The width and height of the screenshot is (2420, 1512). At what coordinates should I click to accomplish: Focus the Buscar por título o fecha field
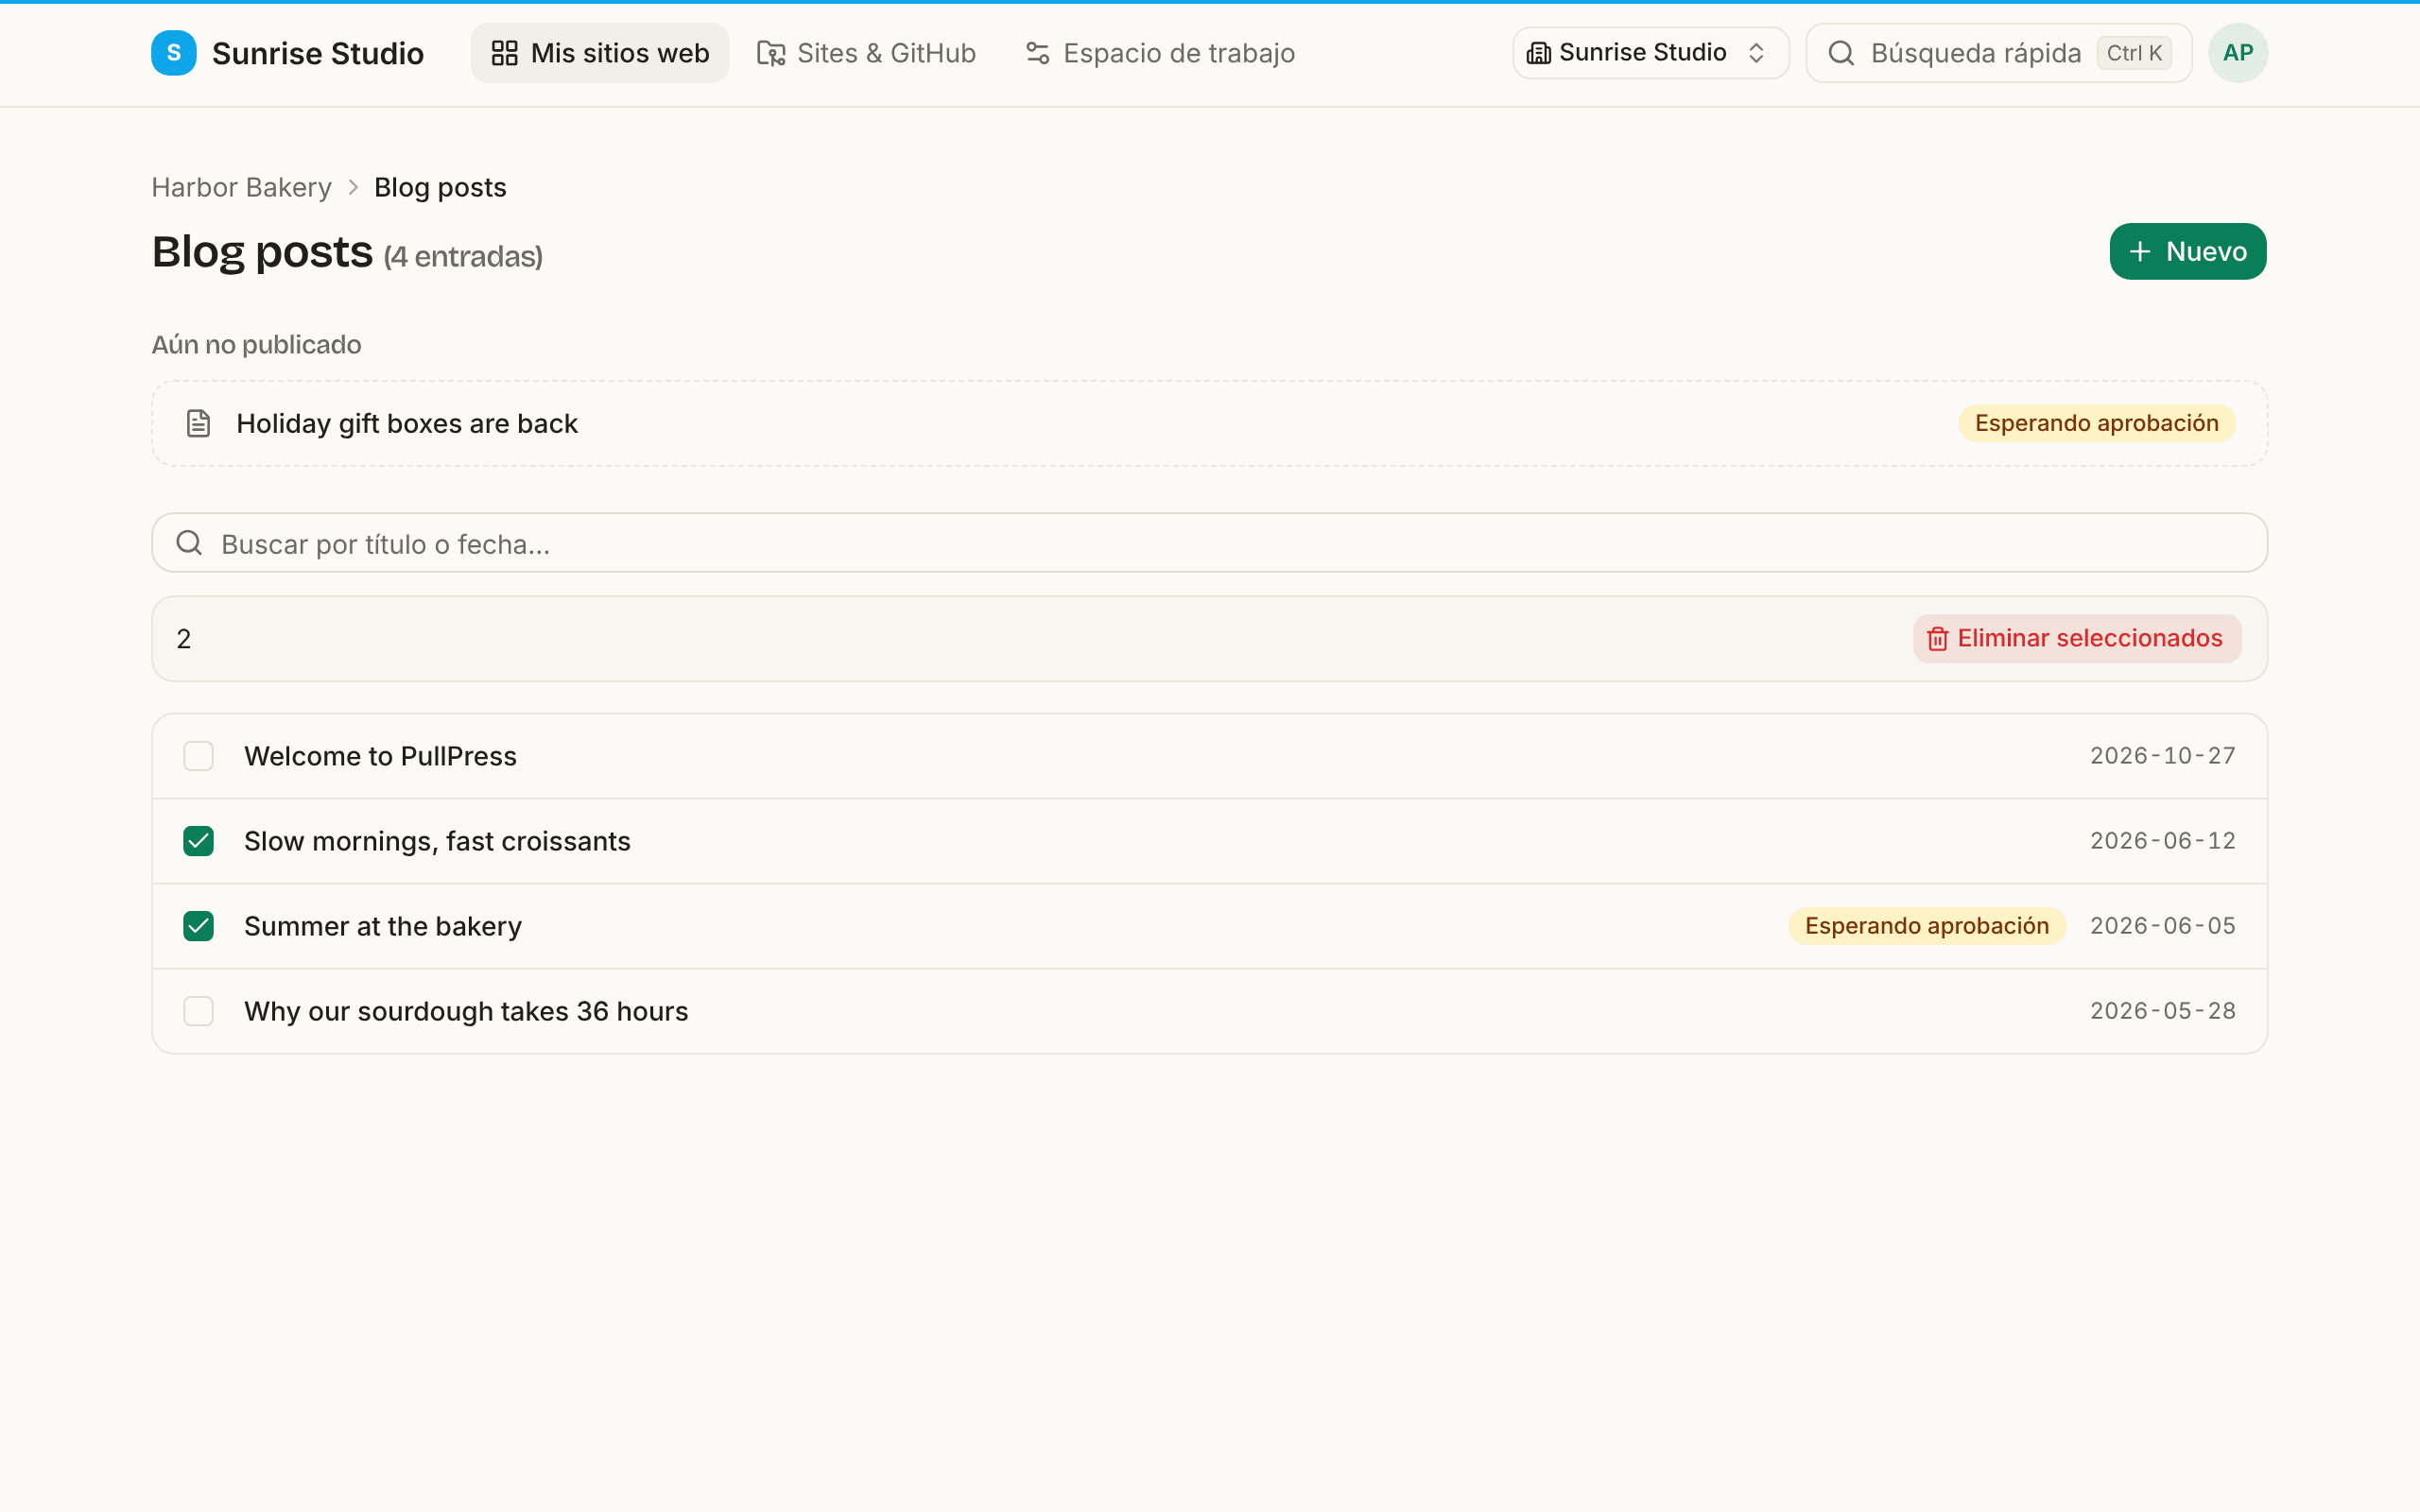1209,543
